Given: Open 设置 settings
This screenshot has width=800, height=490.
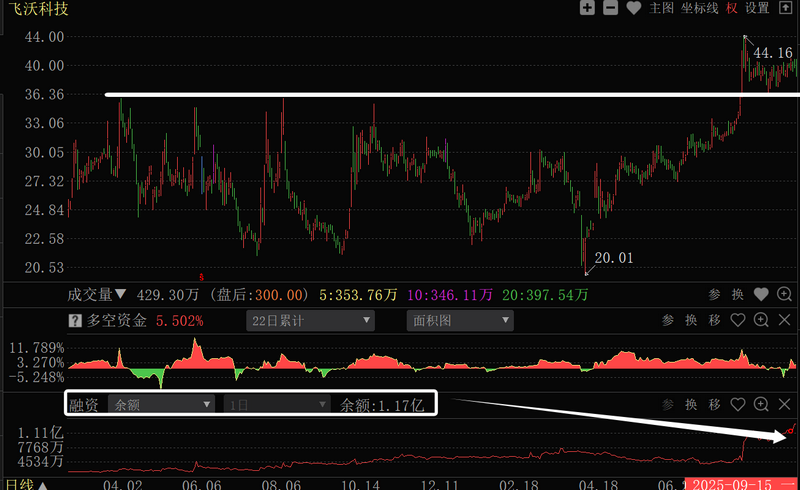Looking at the screenshot, I should pos(757,8).
